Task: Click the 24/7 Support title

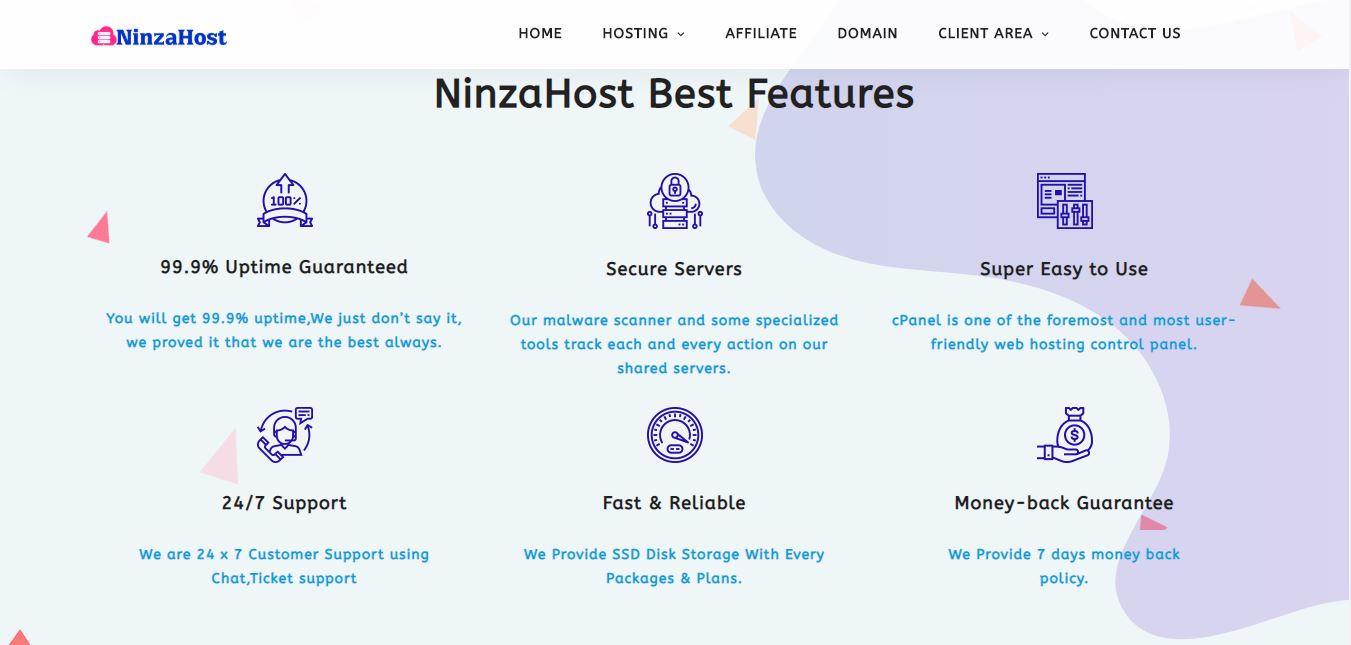Action: tap(284, 503)
